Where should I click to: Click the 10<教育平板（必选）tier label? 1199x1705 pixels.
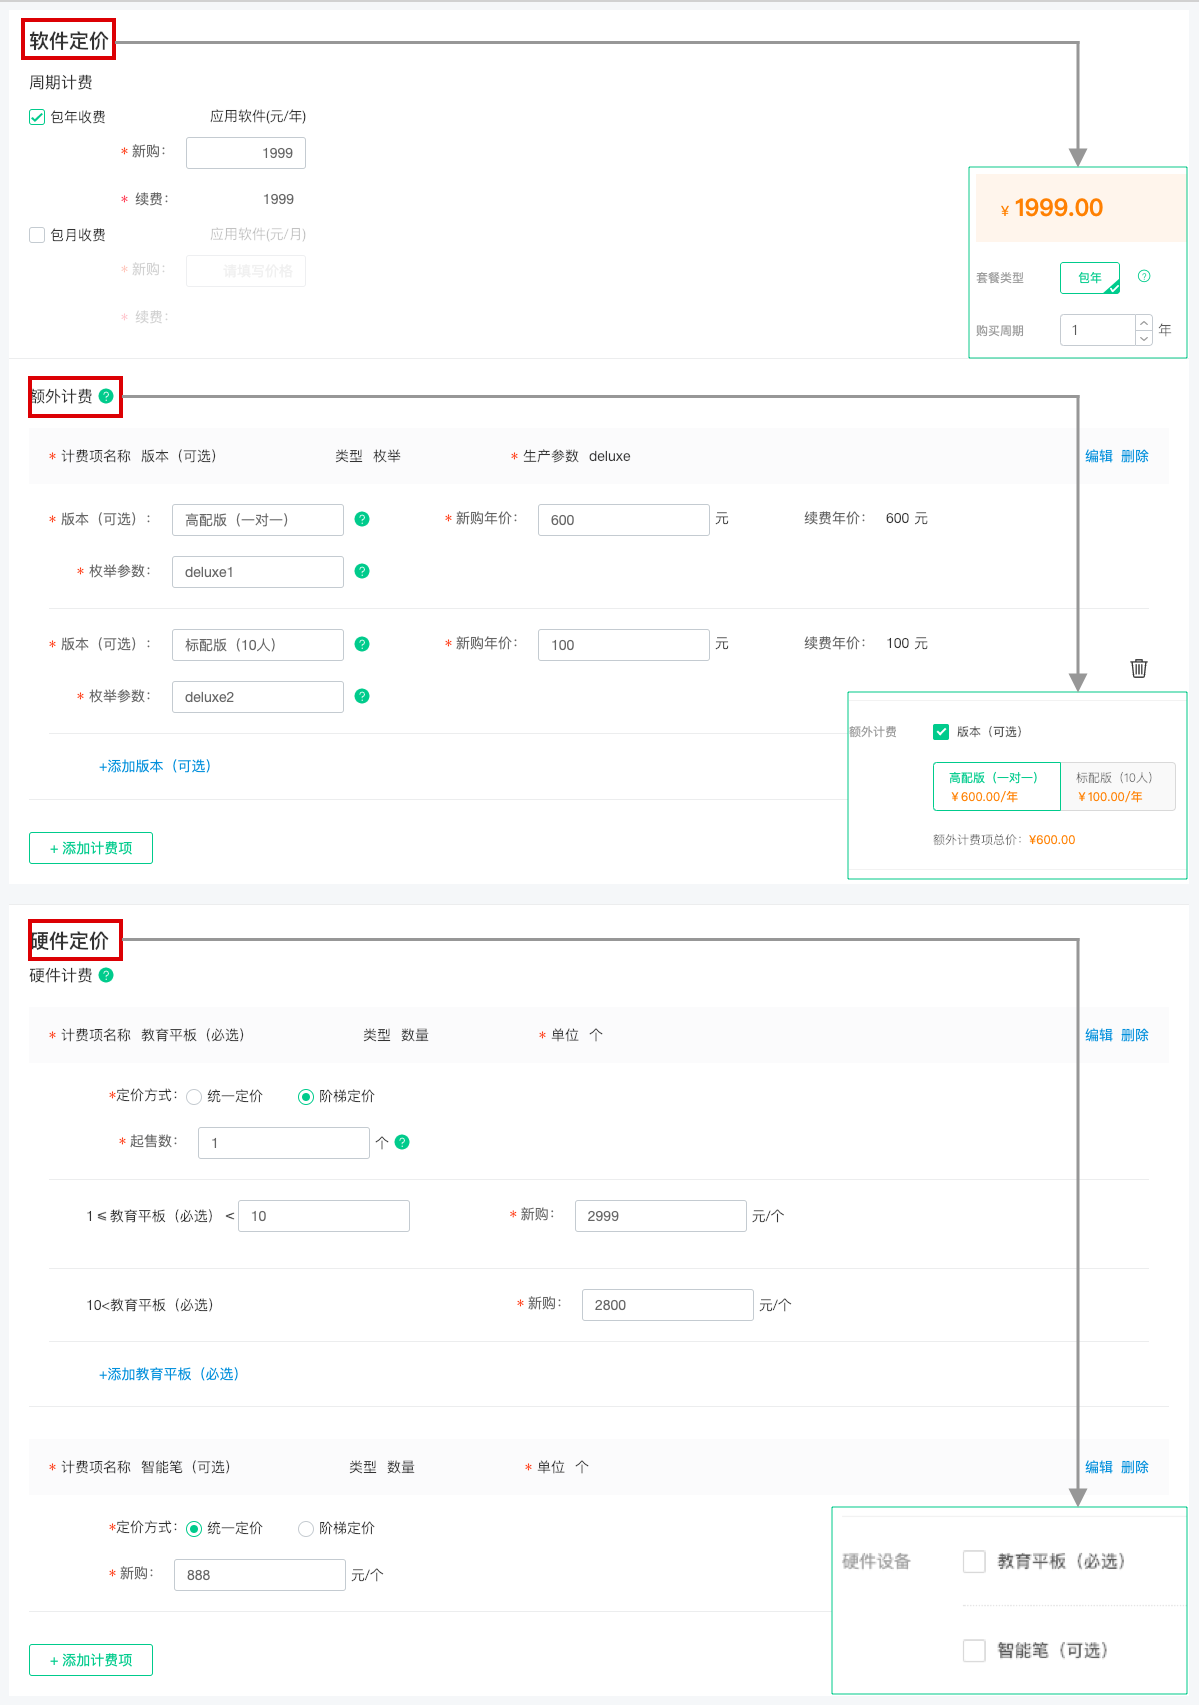click(150, 1305)
